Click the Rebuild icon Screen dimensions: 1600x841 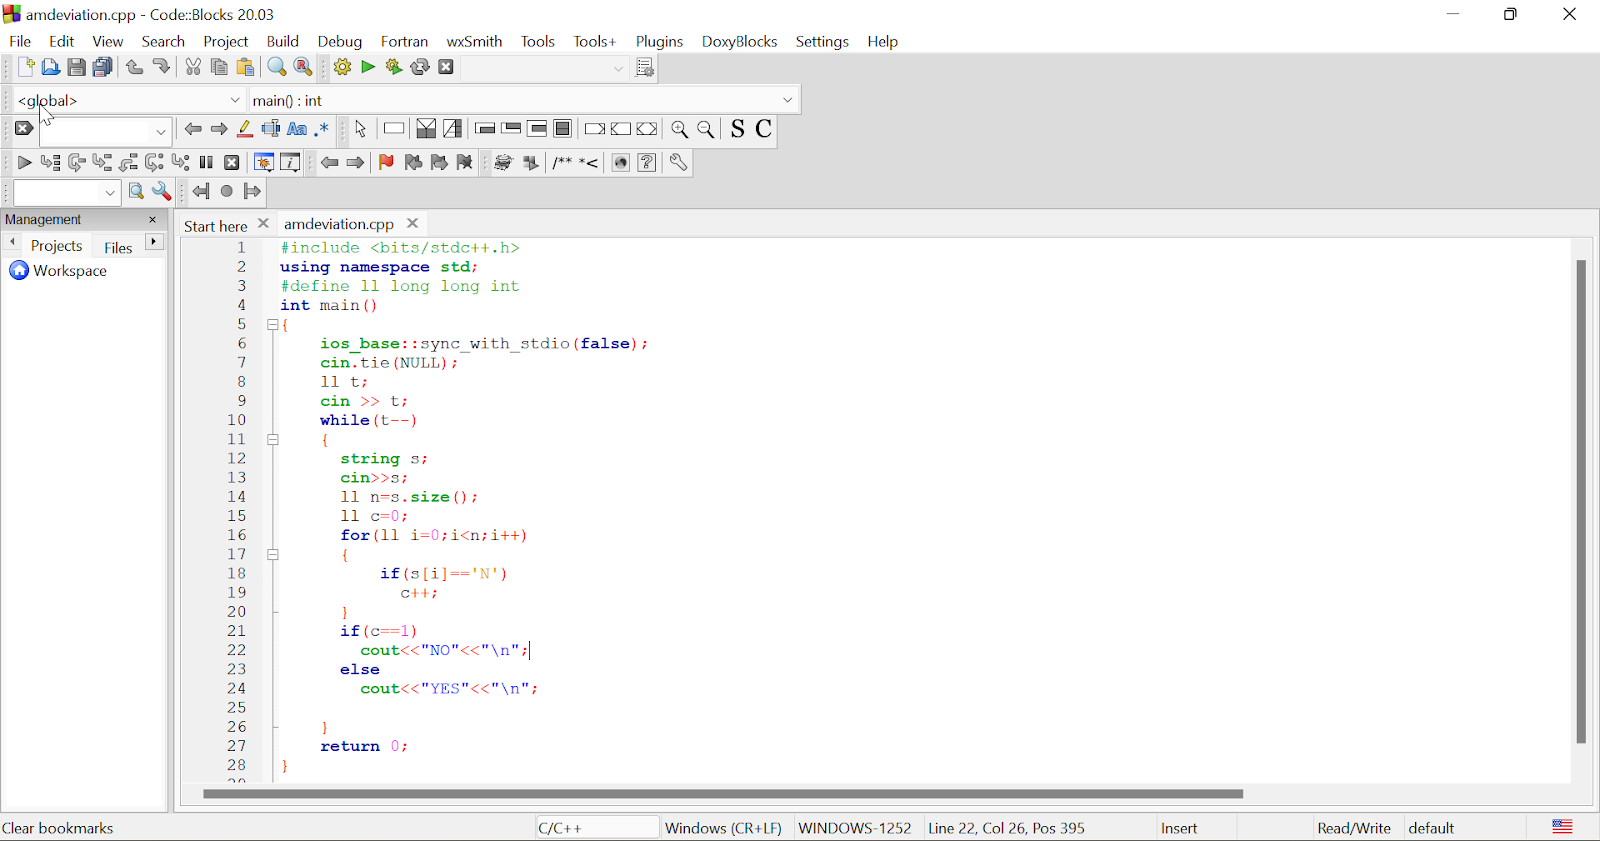(x=420, y=68)
